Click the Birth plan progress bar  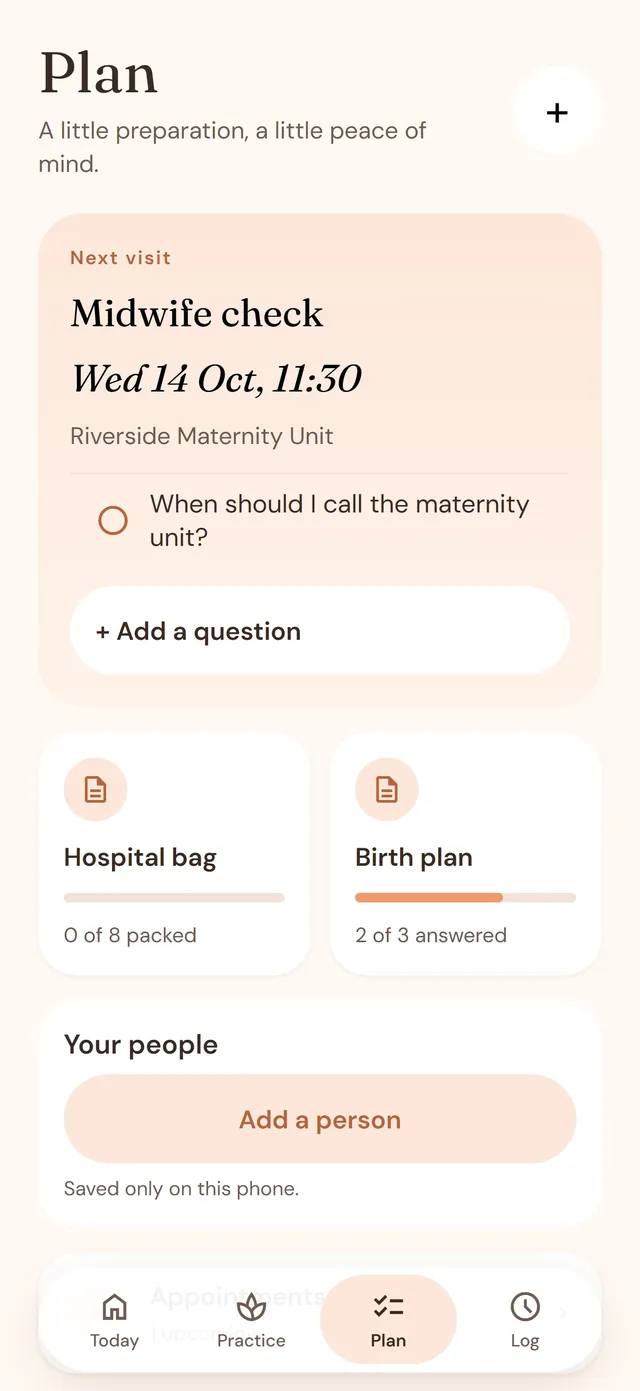click(466, 898)
